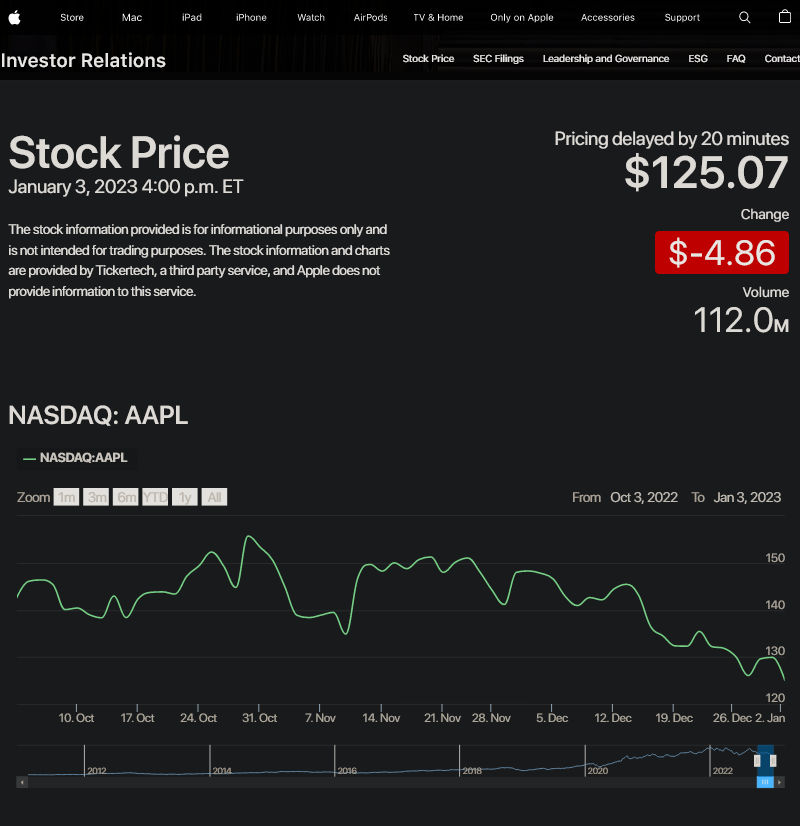The height and width of the screenshot is (826, 800).
Task: Click the Apple logo icon
Action: pyautogui.click(x=14, y=17)
